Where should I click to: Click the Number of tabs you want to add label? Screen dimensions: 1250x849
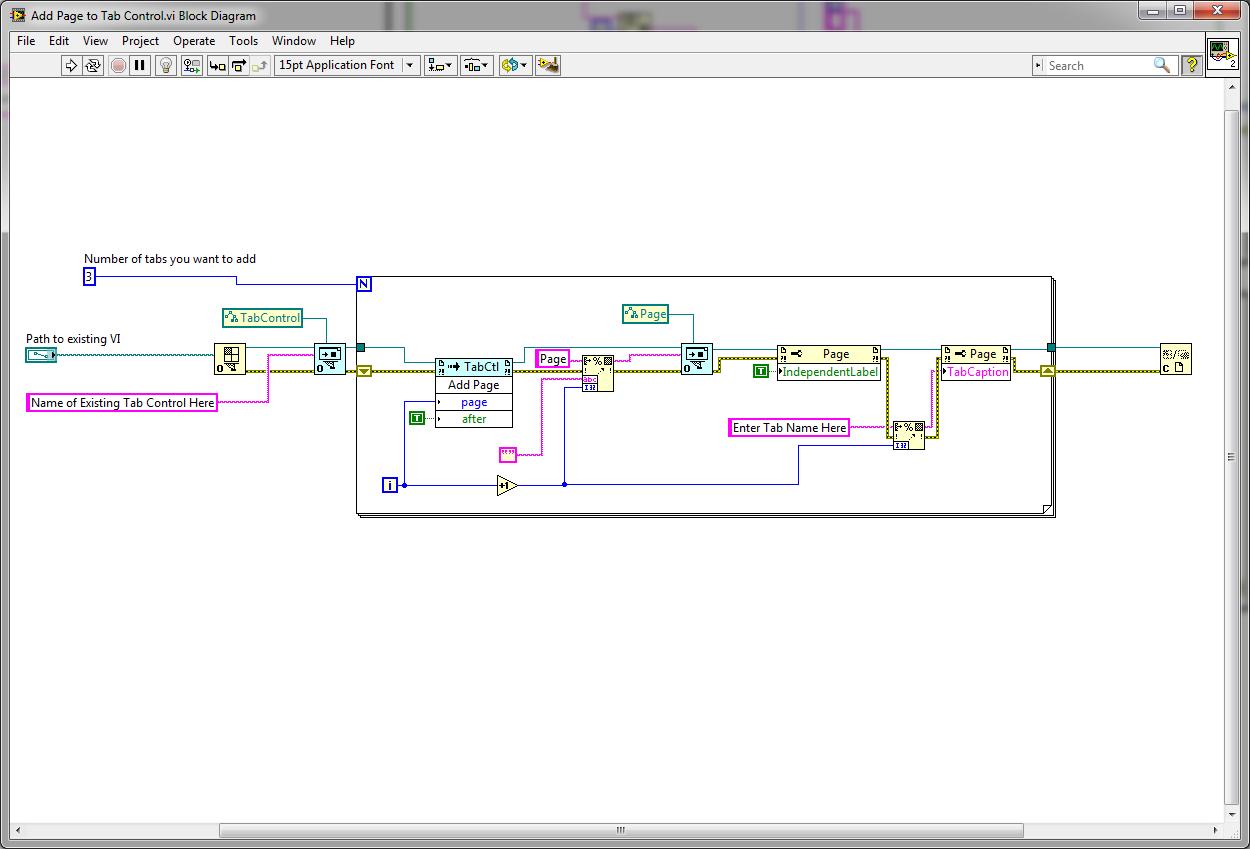tap(170, 259)
